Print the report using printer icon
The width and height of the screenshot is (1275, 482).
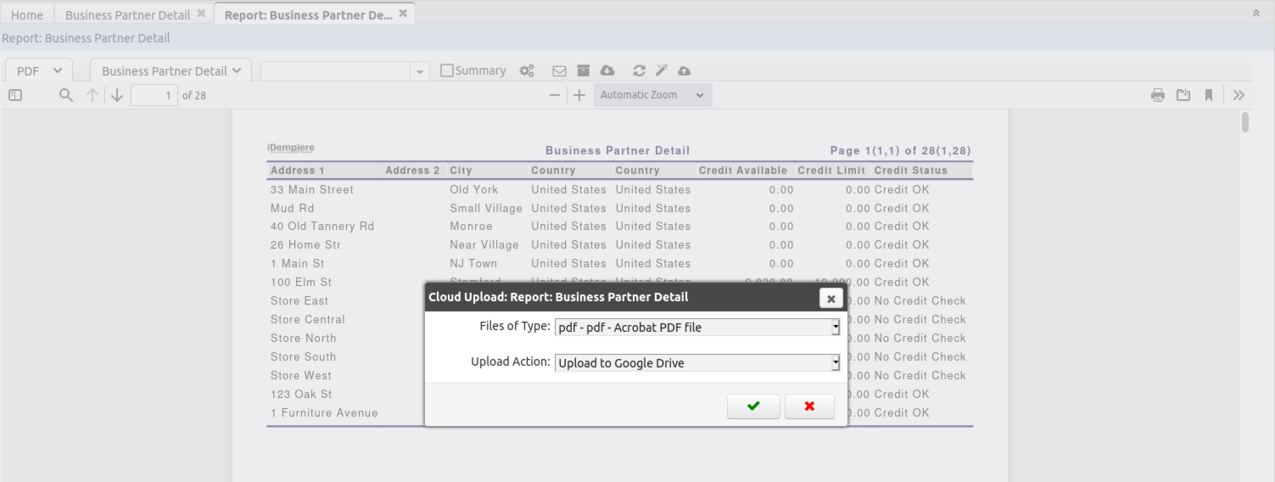point(1158,95)
